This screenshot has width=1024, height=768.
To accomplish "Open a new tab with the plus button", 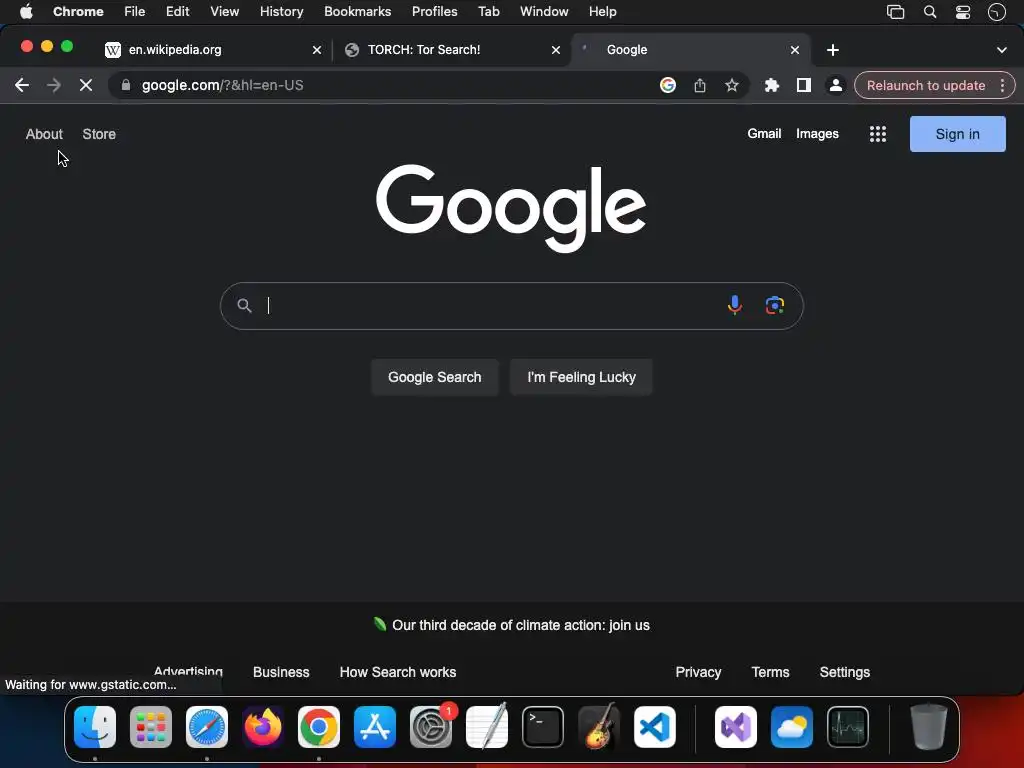I will (x=833, y=50).
